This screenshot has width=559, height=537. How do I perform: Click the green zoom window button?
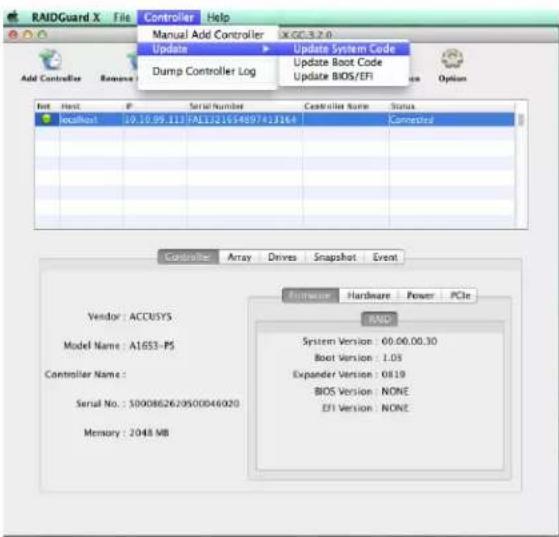tap(42, 35)
